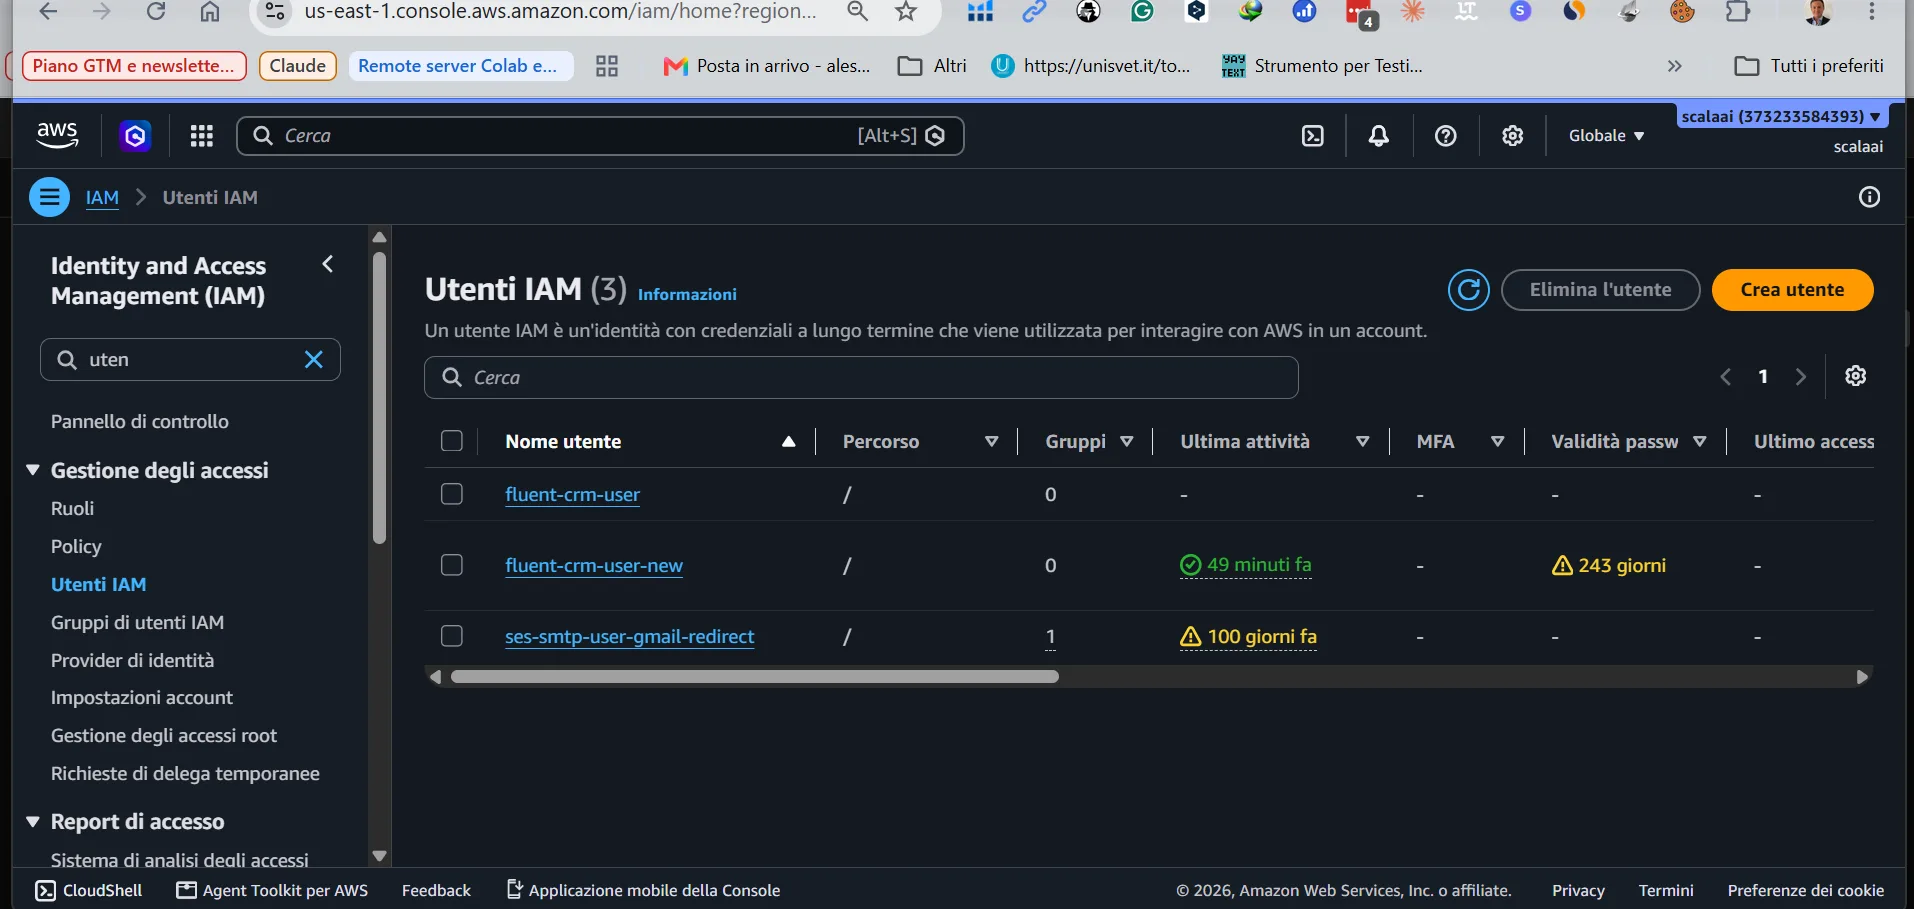Toggle the IAM navigation hamburger menu
Image resolution: width=1914 pixels, height=909 pixels.
49,197
